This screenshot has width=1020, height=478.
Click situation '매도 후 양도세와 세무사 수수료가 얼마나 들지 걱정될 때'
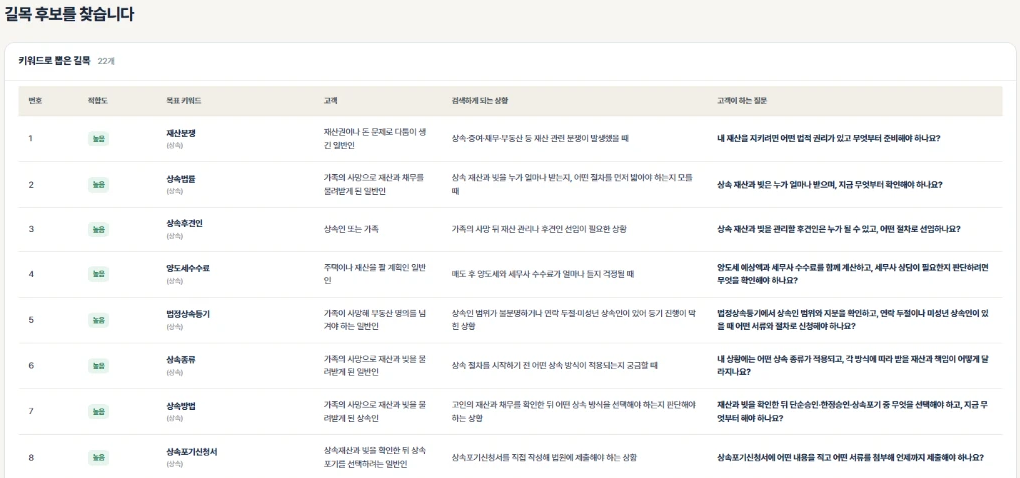coord(543,274)
